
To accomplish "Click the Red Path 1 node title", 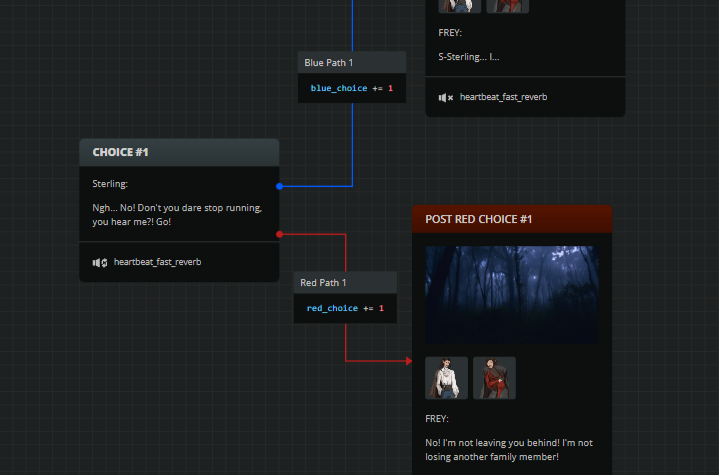I will point(323,283).
